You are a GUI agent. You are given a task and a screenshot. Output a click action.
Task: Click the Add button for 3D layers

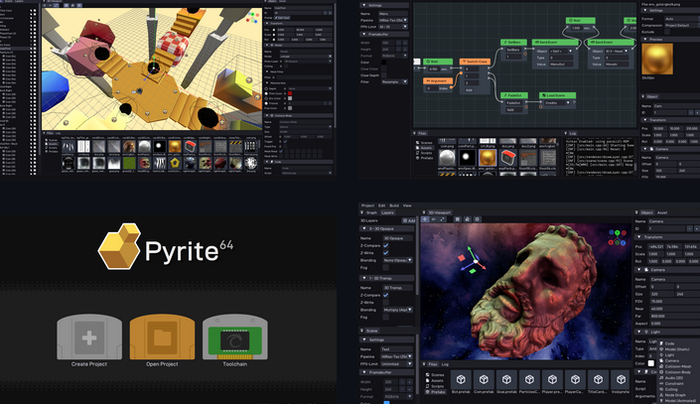pyautogui.click(x=408, y=220)
